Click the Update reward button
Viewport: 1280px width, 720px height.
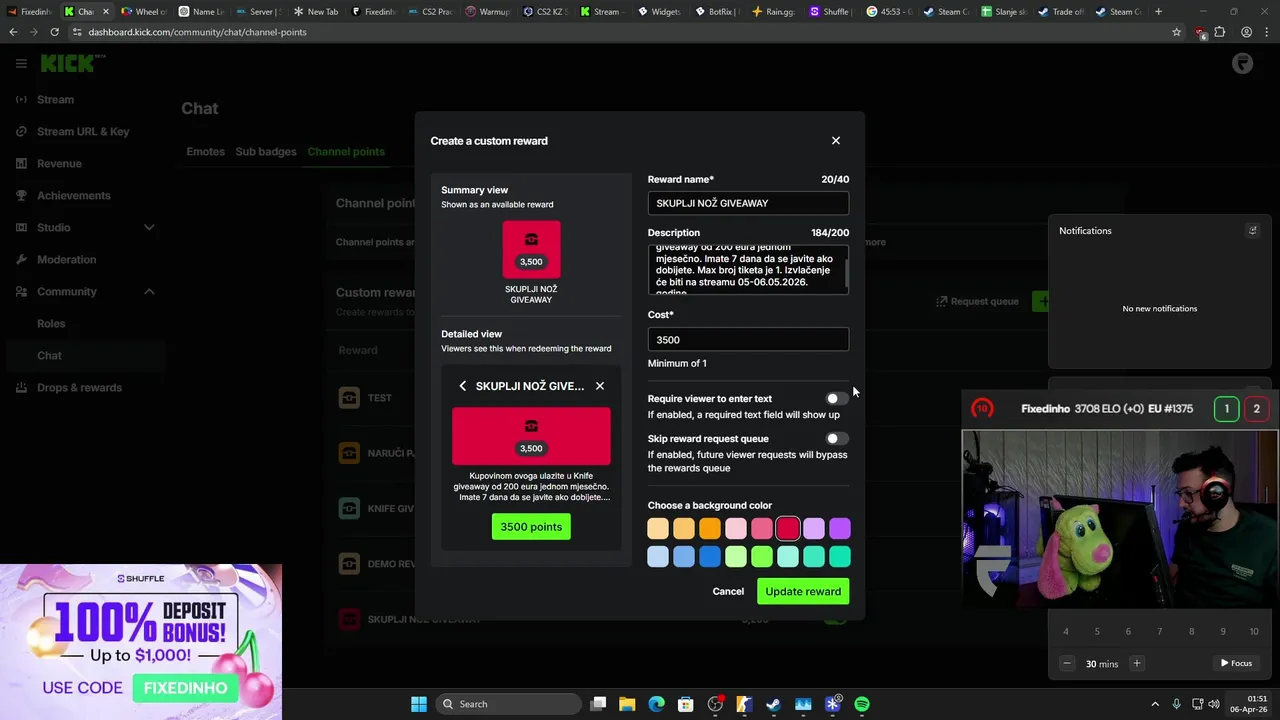tap(803, 591)
